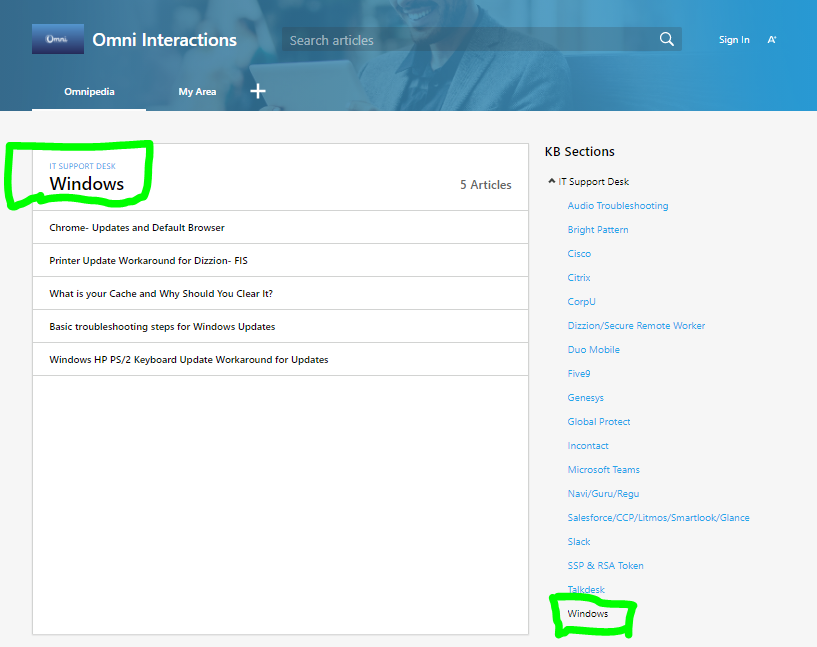Open SSP & RSA Token section

pos(605,565)
